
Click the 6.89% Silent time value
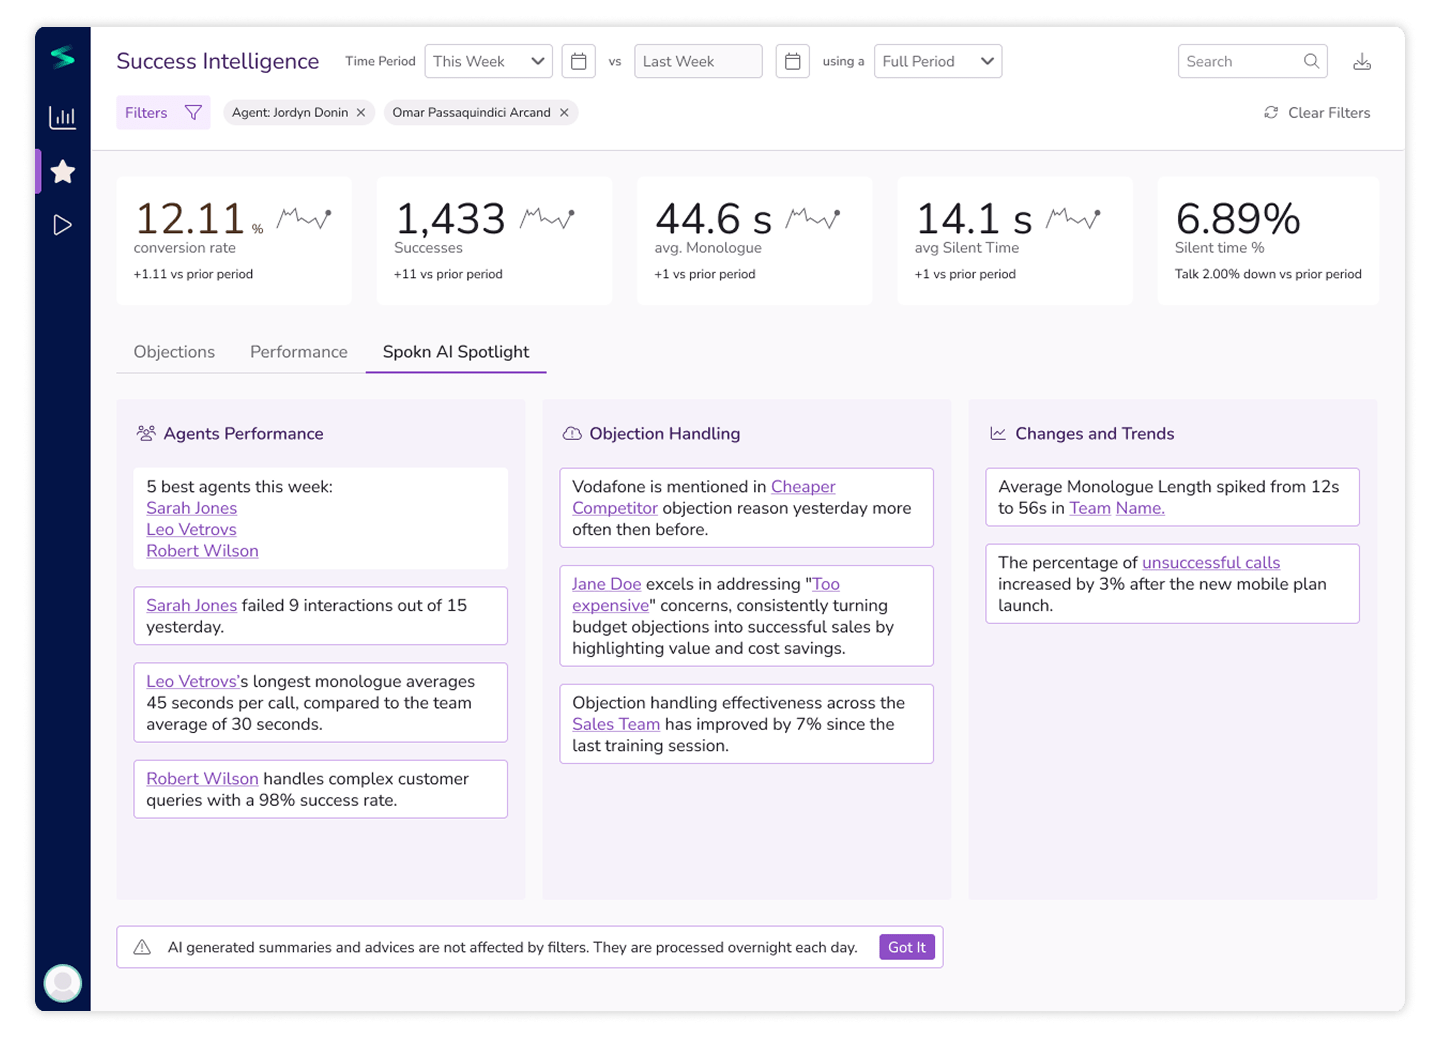point(1237,218)
